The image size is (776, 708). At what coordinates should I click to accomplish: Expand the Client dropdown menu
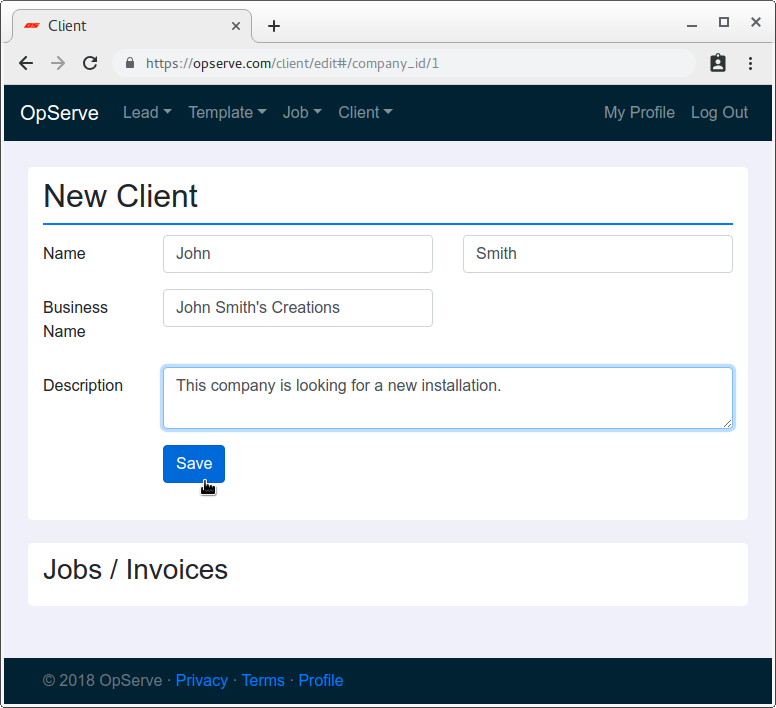tap(365, 112)
